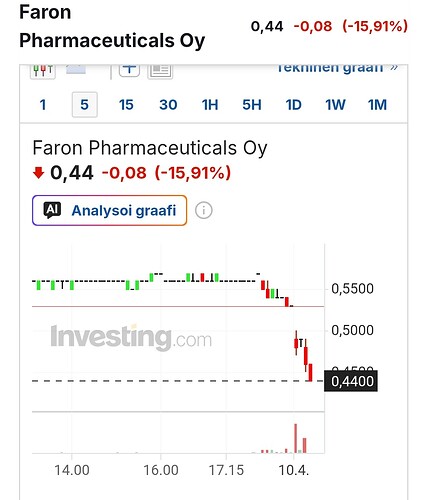Switch to the 15 minute interval

126,105
